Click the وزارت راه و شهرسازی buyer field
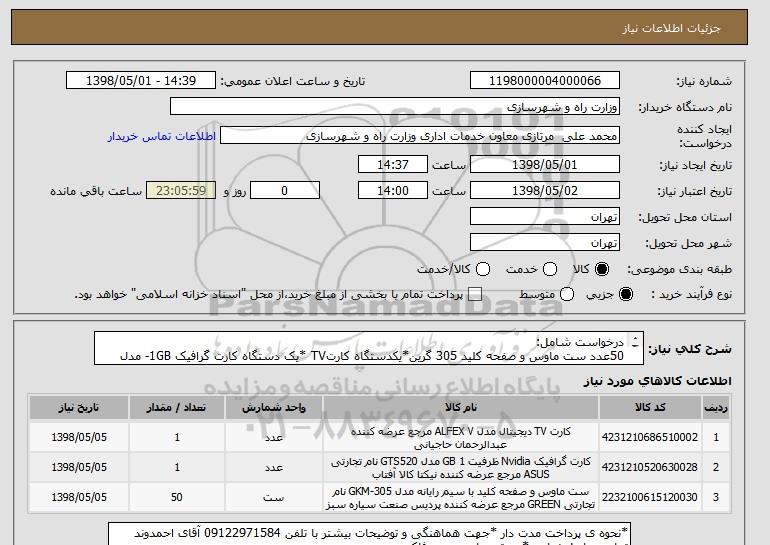This screenshot has width=770, height=545. point(395,107)
